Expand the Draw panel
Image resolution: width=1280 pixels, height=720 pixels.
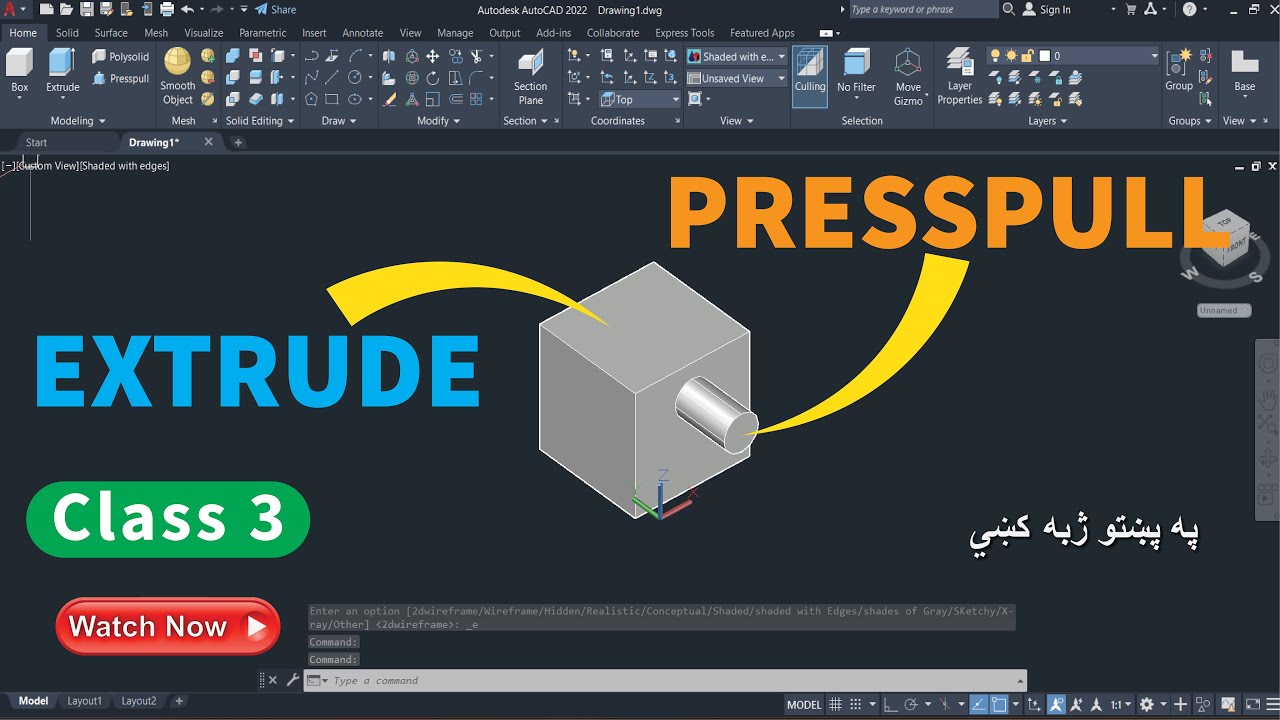click(x=338, y=121)
